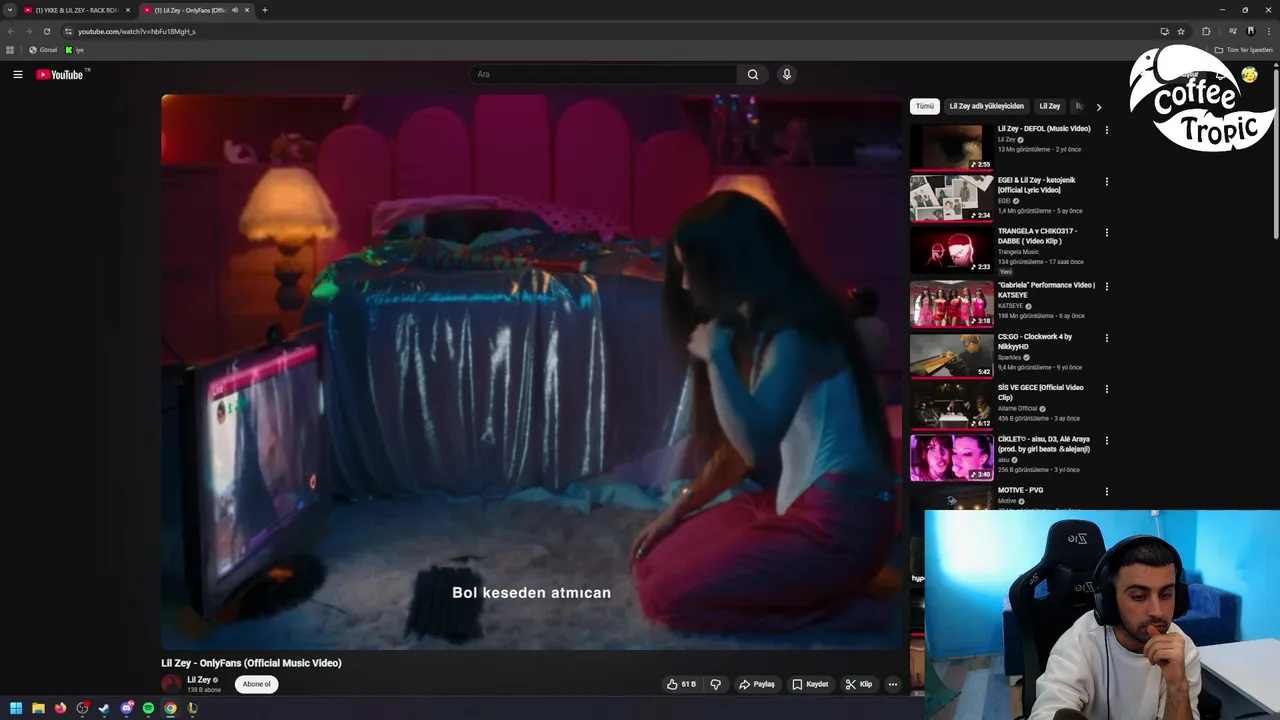Open DEFOL (Music Video) thumbnail
The image size is (1280, 720).
pos(951,147)
